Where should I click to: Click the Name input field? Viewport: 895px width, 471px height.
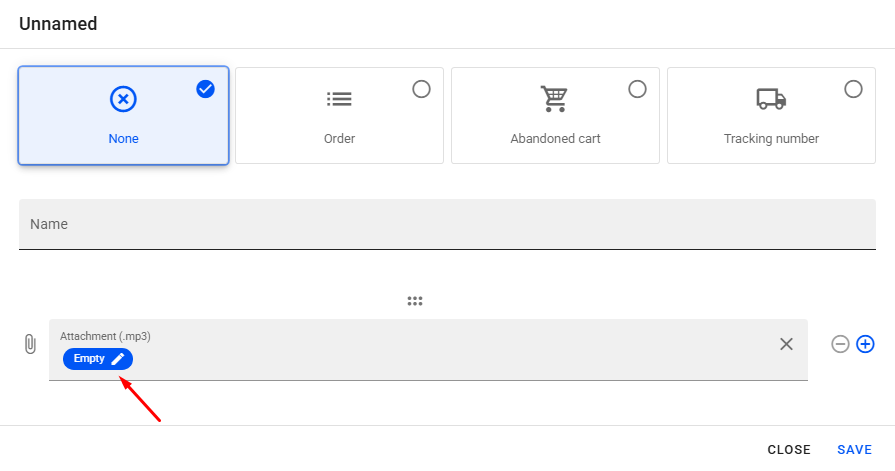click(x=447, y=224)
